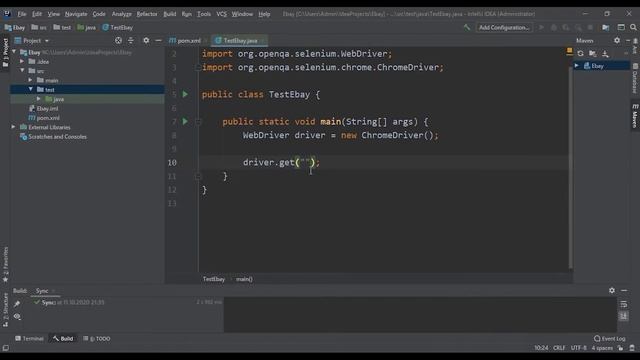Image resolution: width=640 pixels, height=360 pixels.
Task: Open the Refactor menu
Action: pyautogui.click(x=147, y=14)
